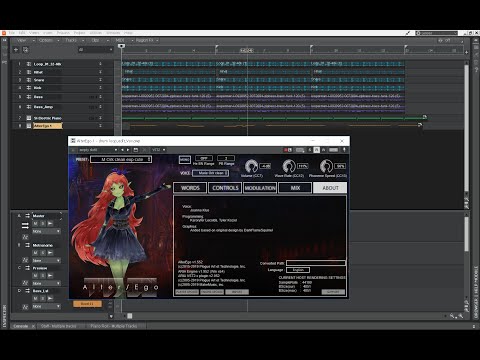Toggle solo on Metronome bus
480x360 pixels.
point(42,253)
